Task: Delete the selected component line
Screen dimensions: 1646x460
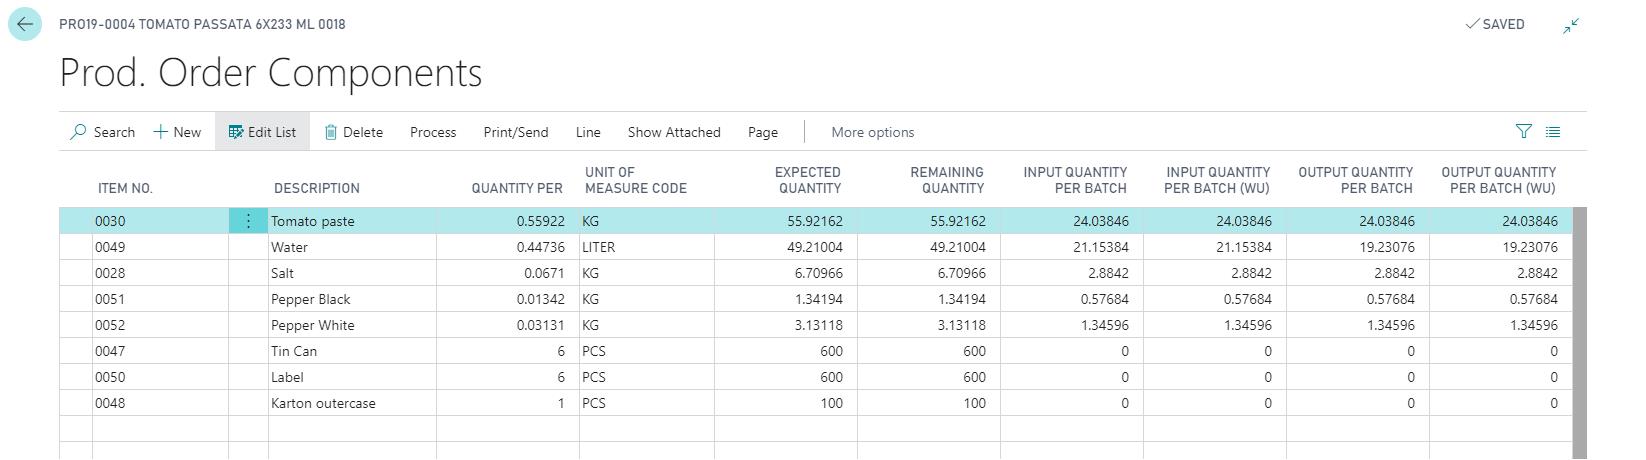Action: [x=354, y=132]
